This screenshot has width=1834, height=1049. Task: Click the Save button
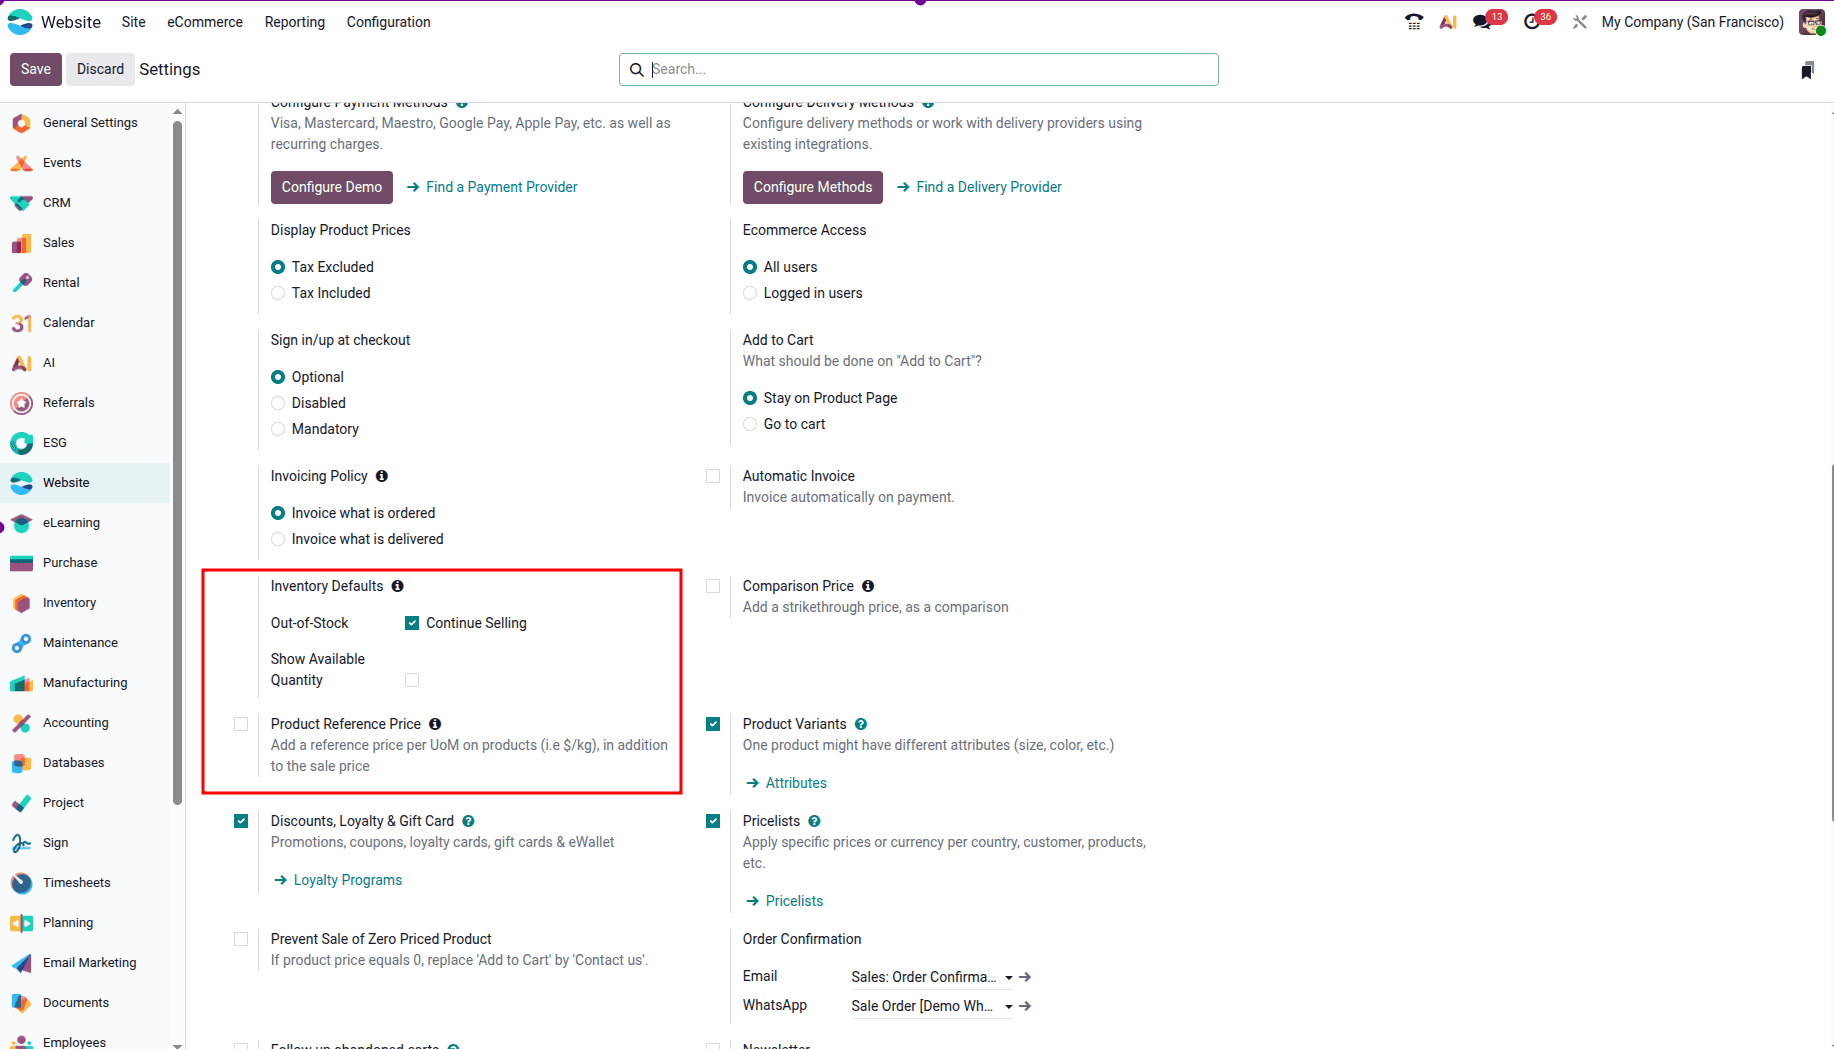pos(36,69)
